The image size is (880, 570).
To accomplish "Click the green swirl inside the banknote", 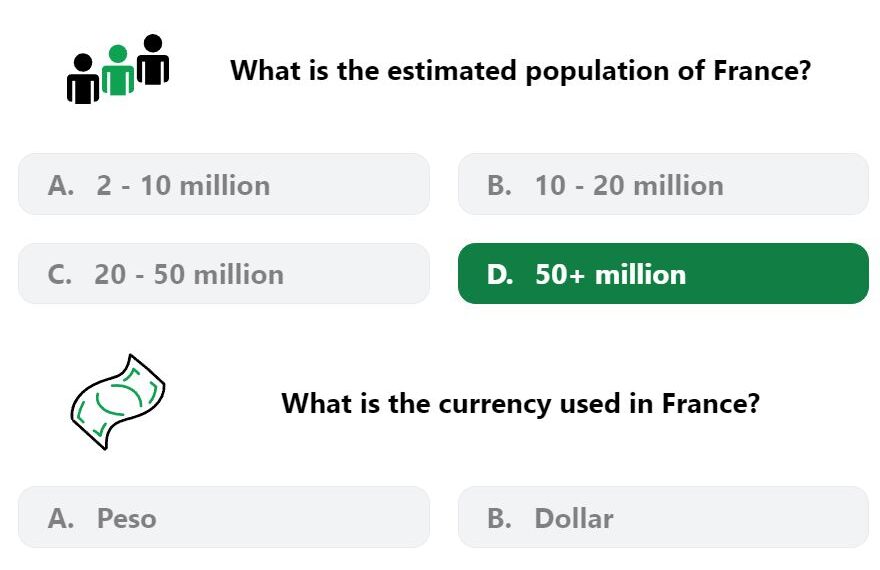I will coord(119,399).
